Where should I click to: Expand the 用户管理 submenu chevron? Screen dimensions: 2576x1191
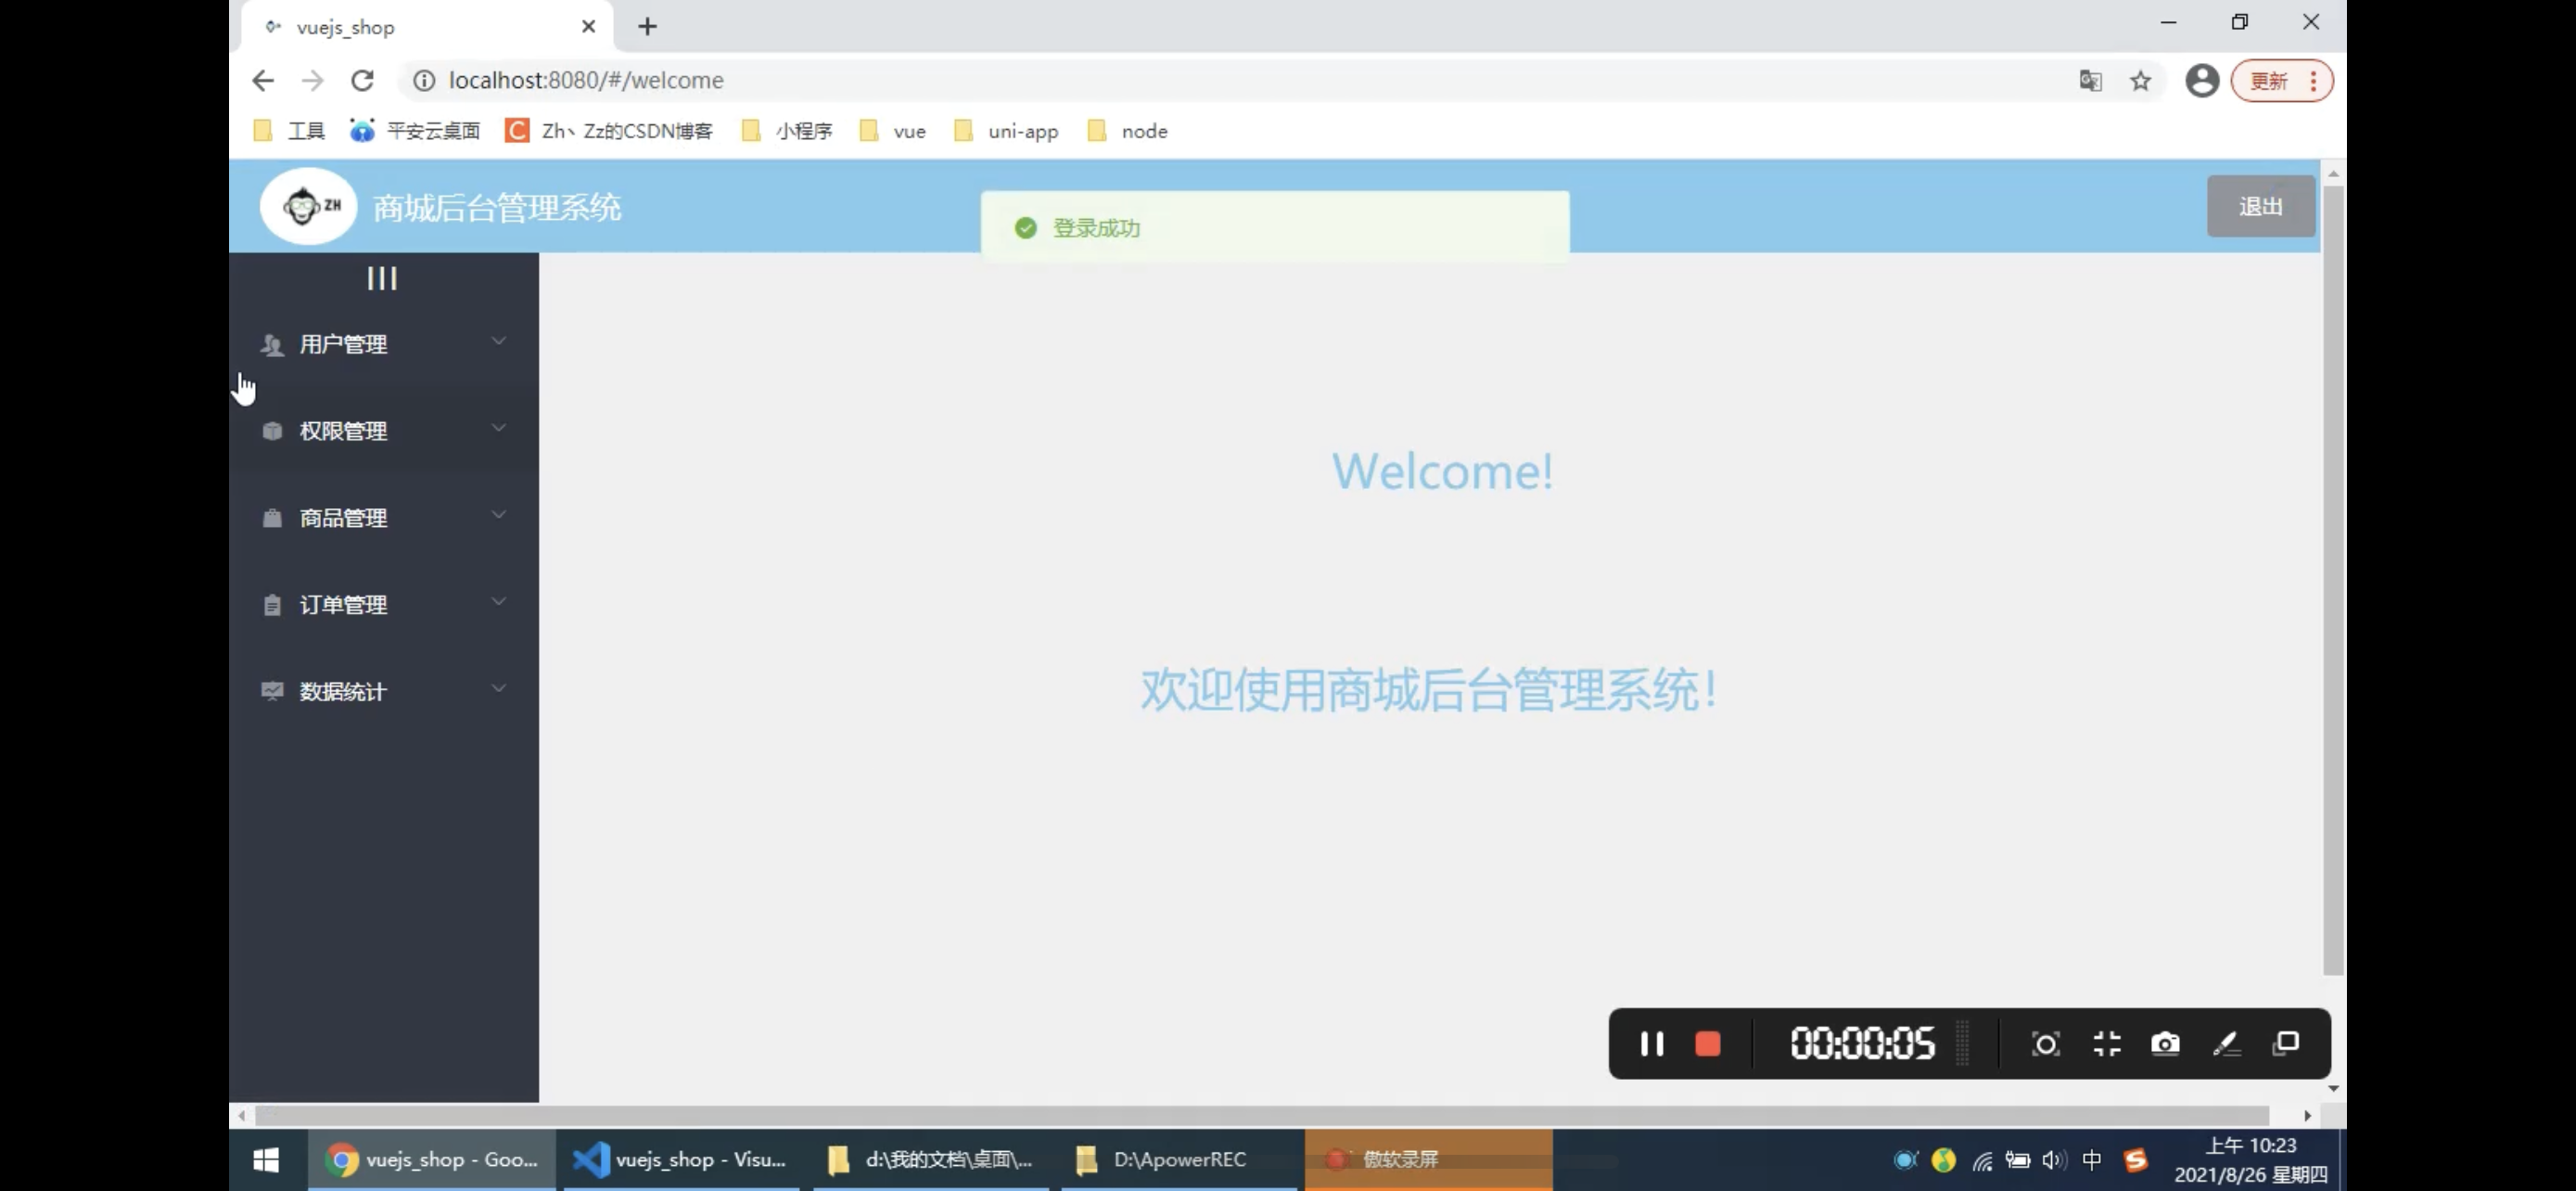[x=499, y=342]
